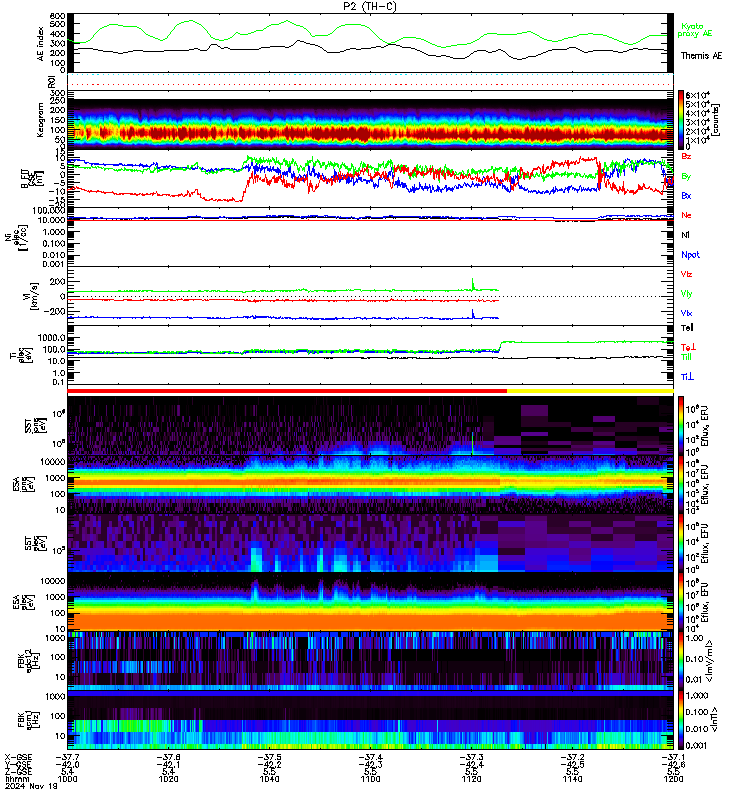Click the black Ni legend label
The image size is (750, 800).
pyautogui.click(x=685, y=235)
